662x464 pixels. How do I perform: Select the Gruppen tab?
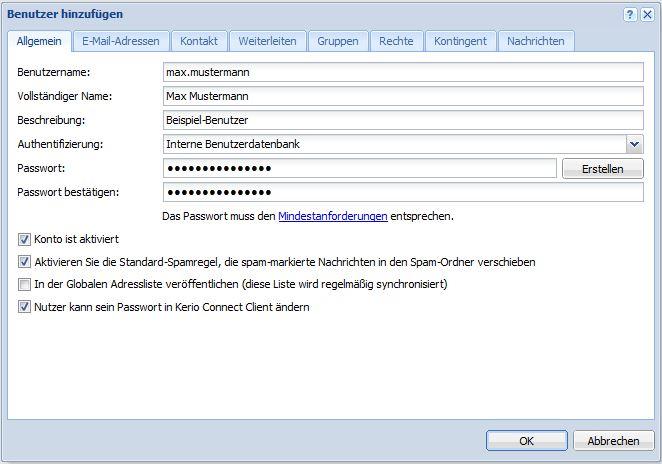click(338, 41)
